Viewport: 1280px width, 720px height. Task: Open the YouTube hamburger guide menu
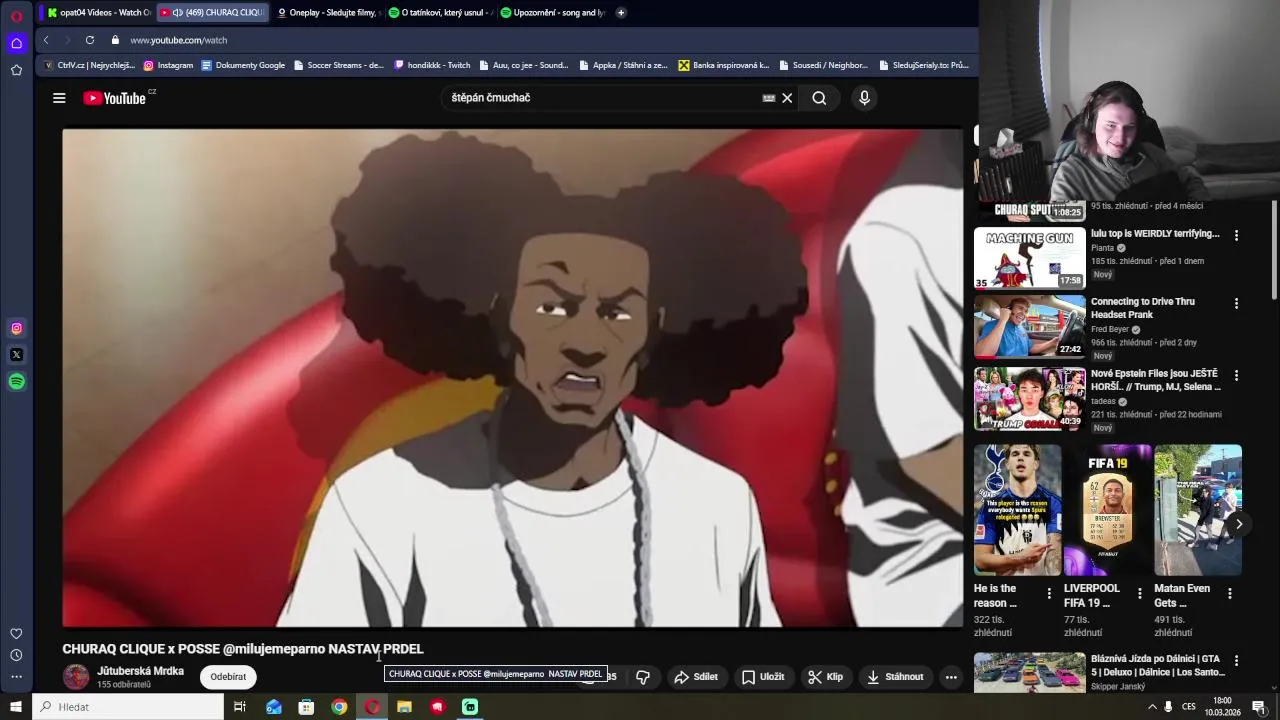pyautogui.click(x=59, y=98)
